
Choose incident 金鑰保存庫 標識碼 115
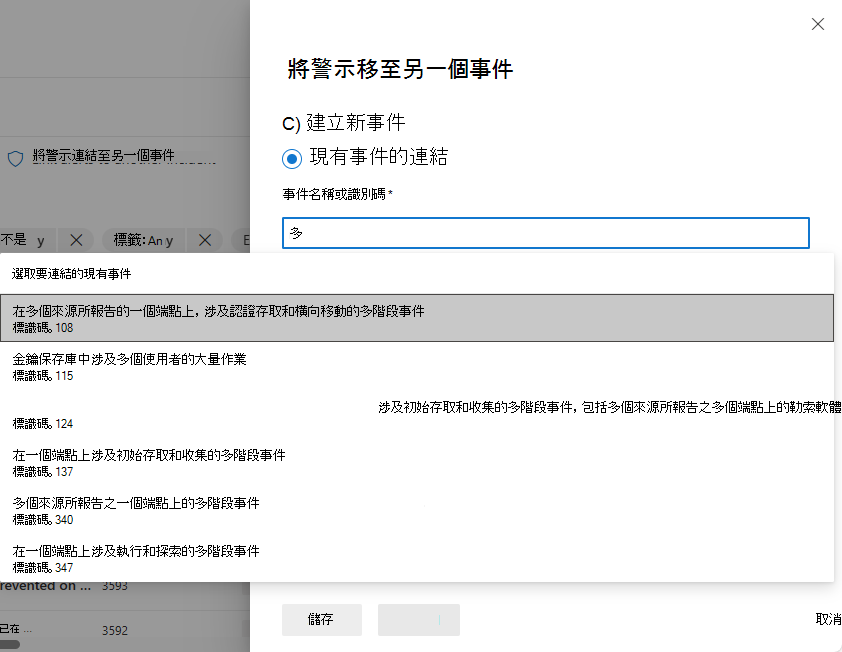pos(417,366)
